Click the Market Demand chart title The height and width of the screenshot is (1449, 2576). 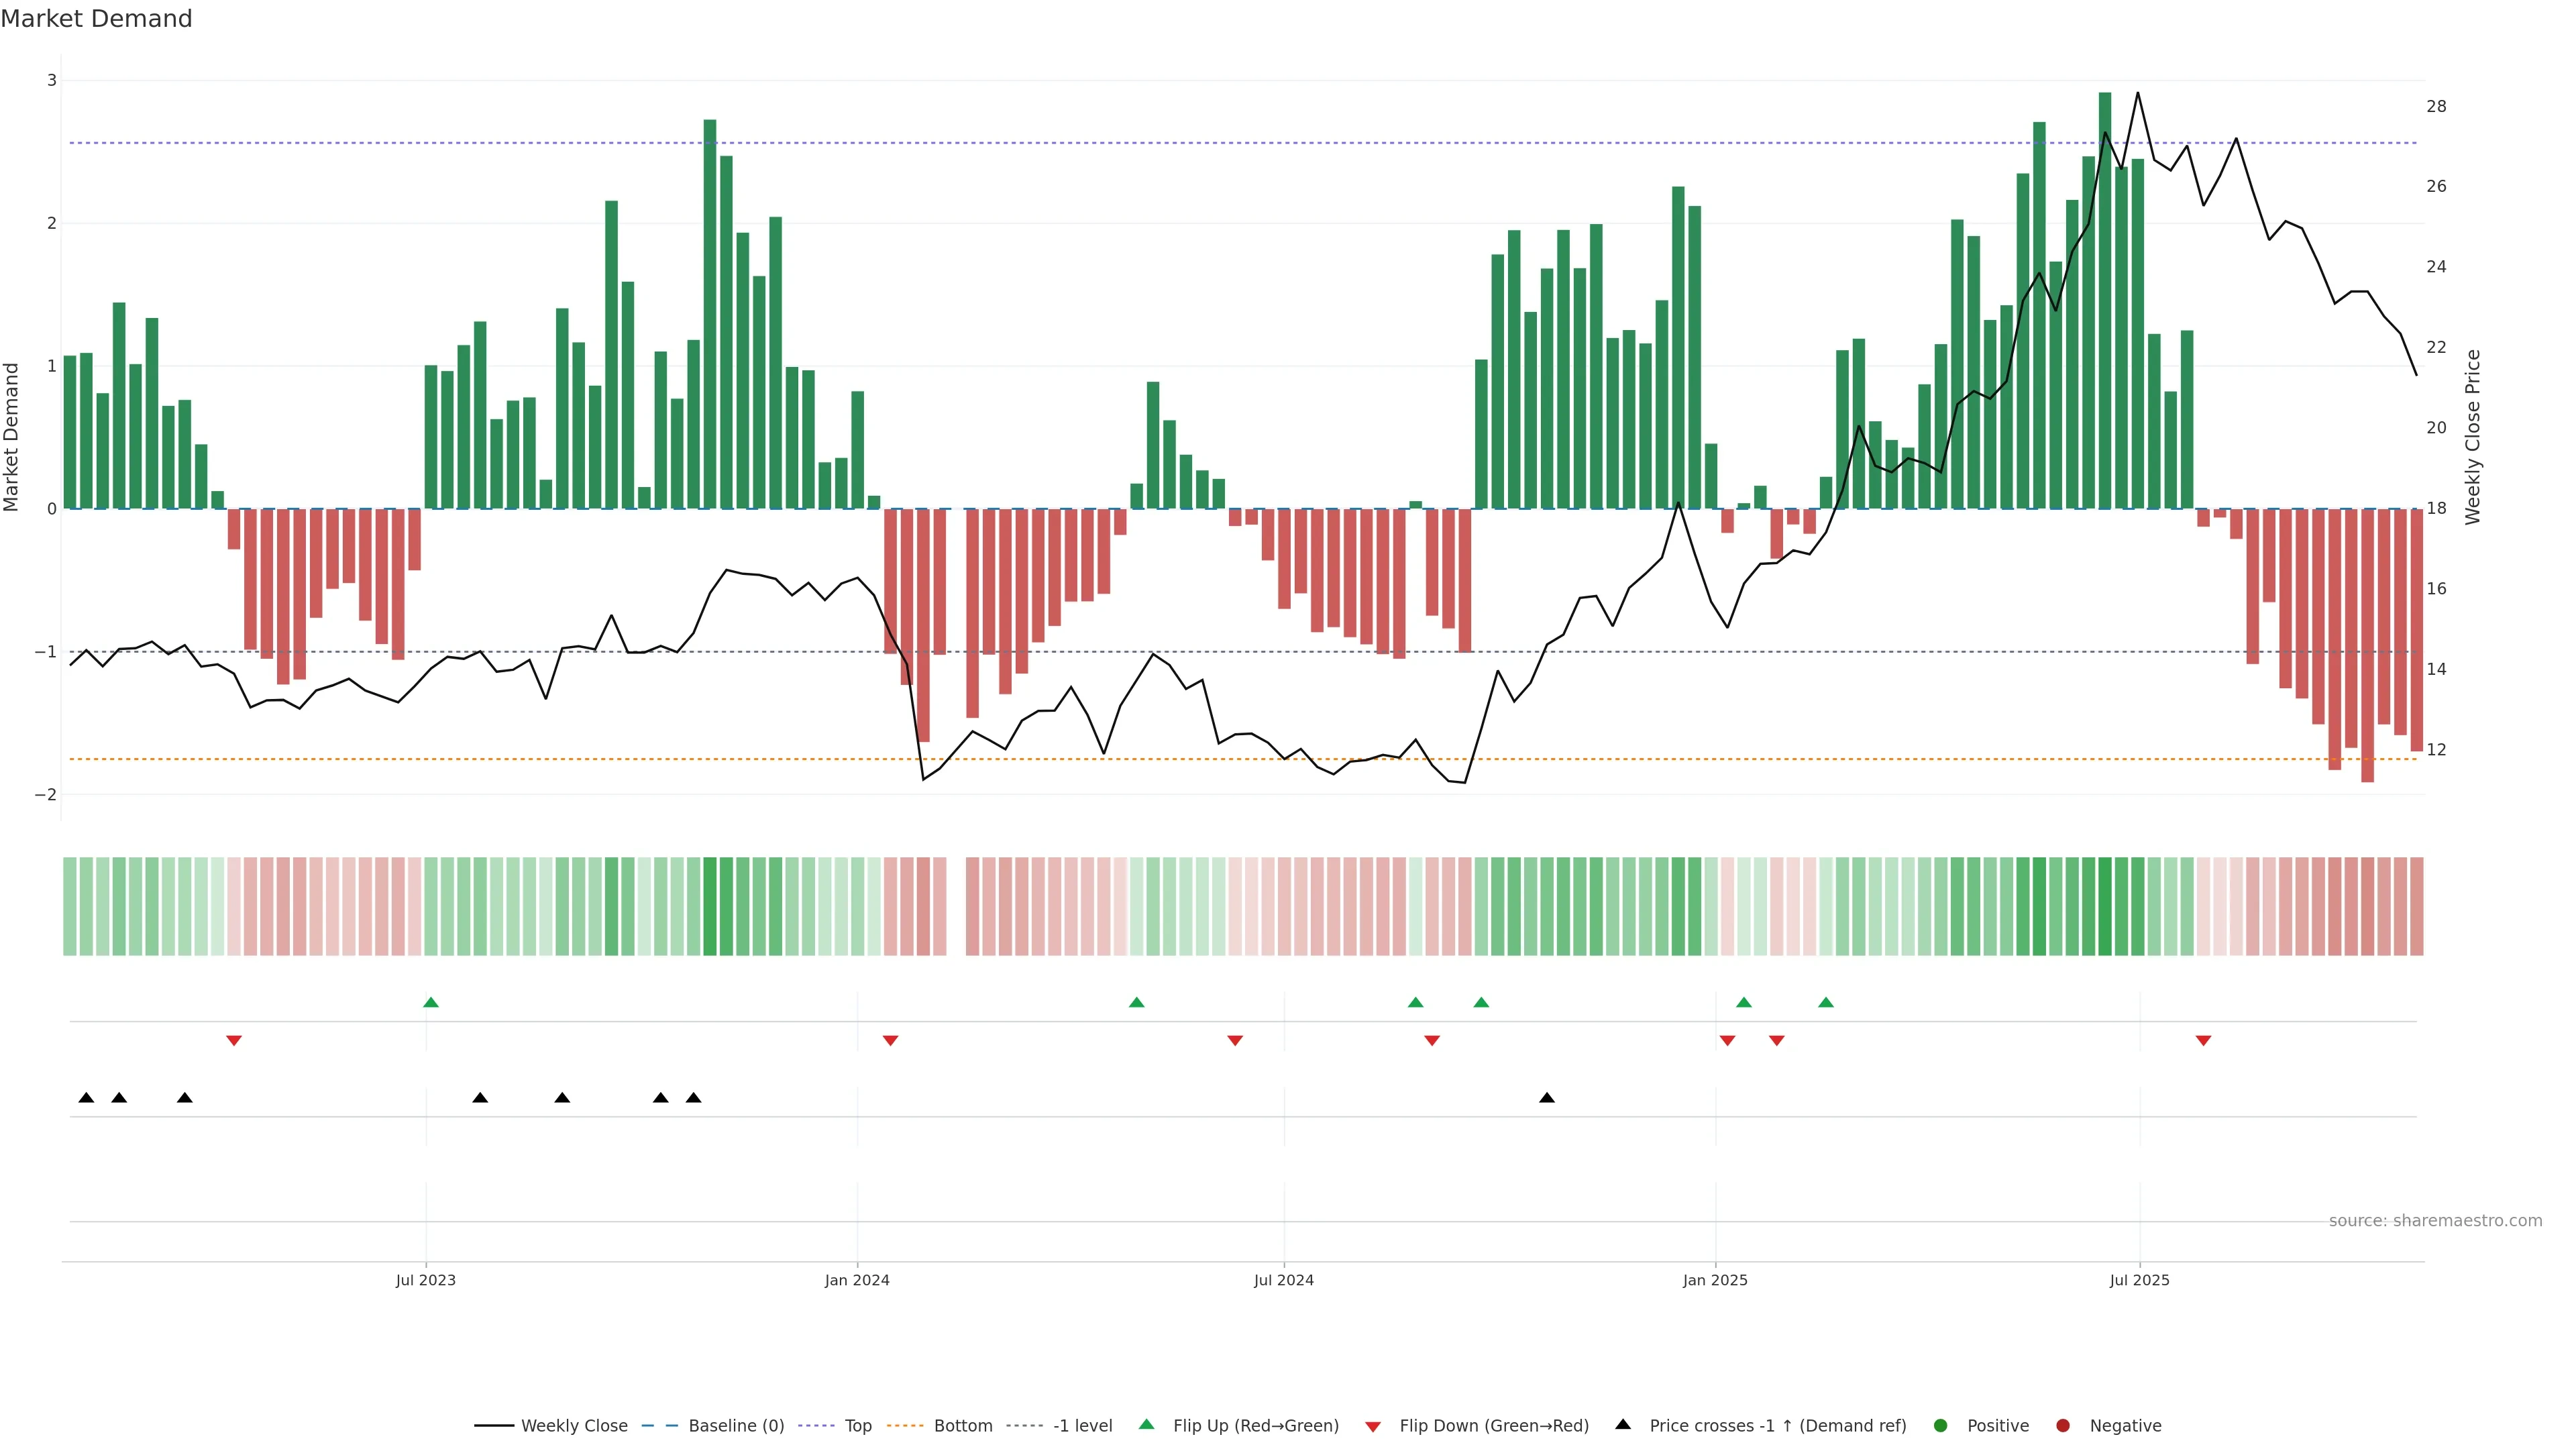(96, 19)
